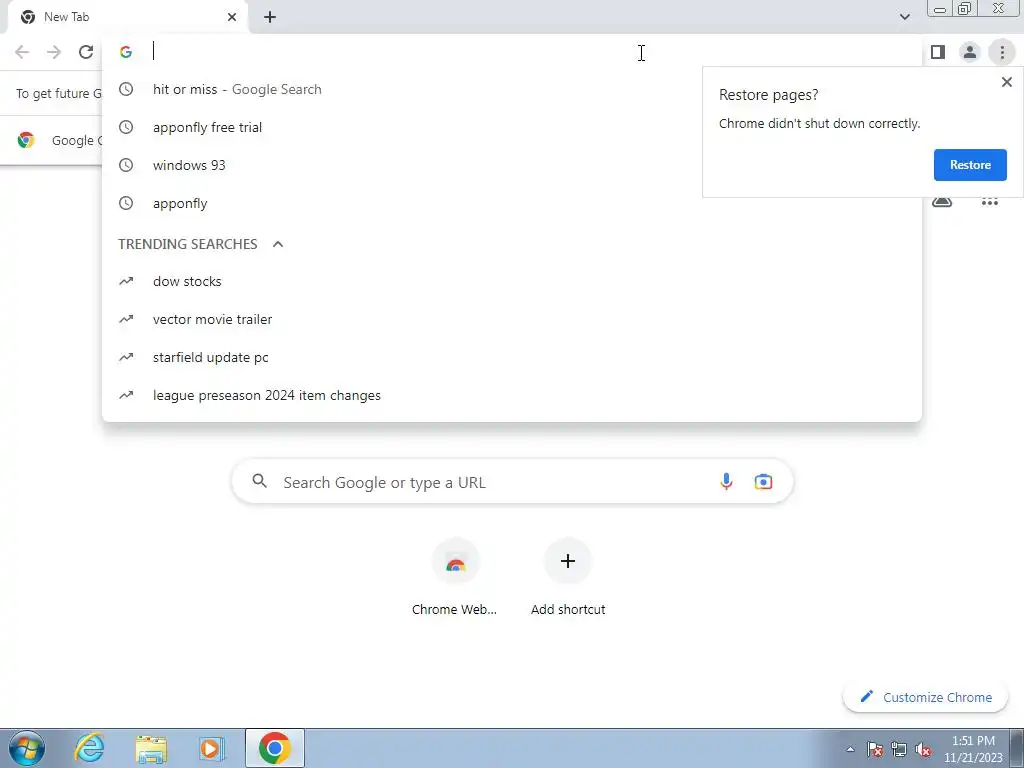Open the tab search dropdown arrow
Viewport: 1024px width, 768px height.
tap(904, 17)
